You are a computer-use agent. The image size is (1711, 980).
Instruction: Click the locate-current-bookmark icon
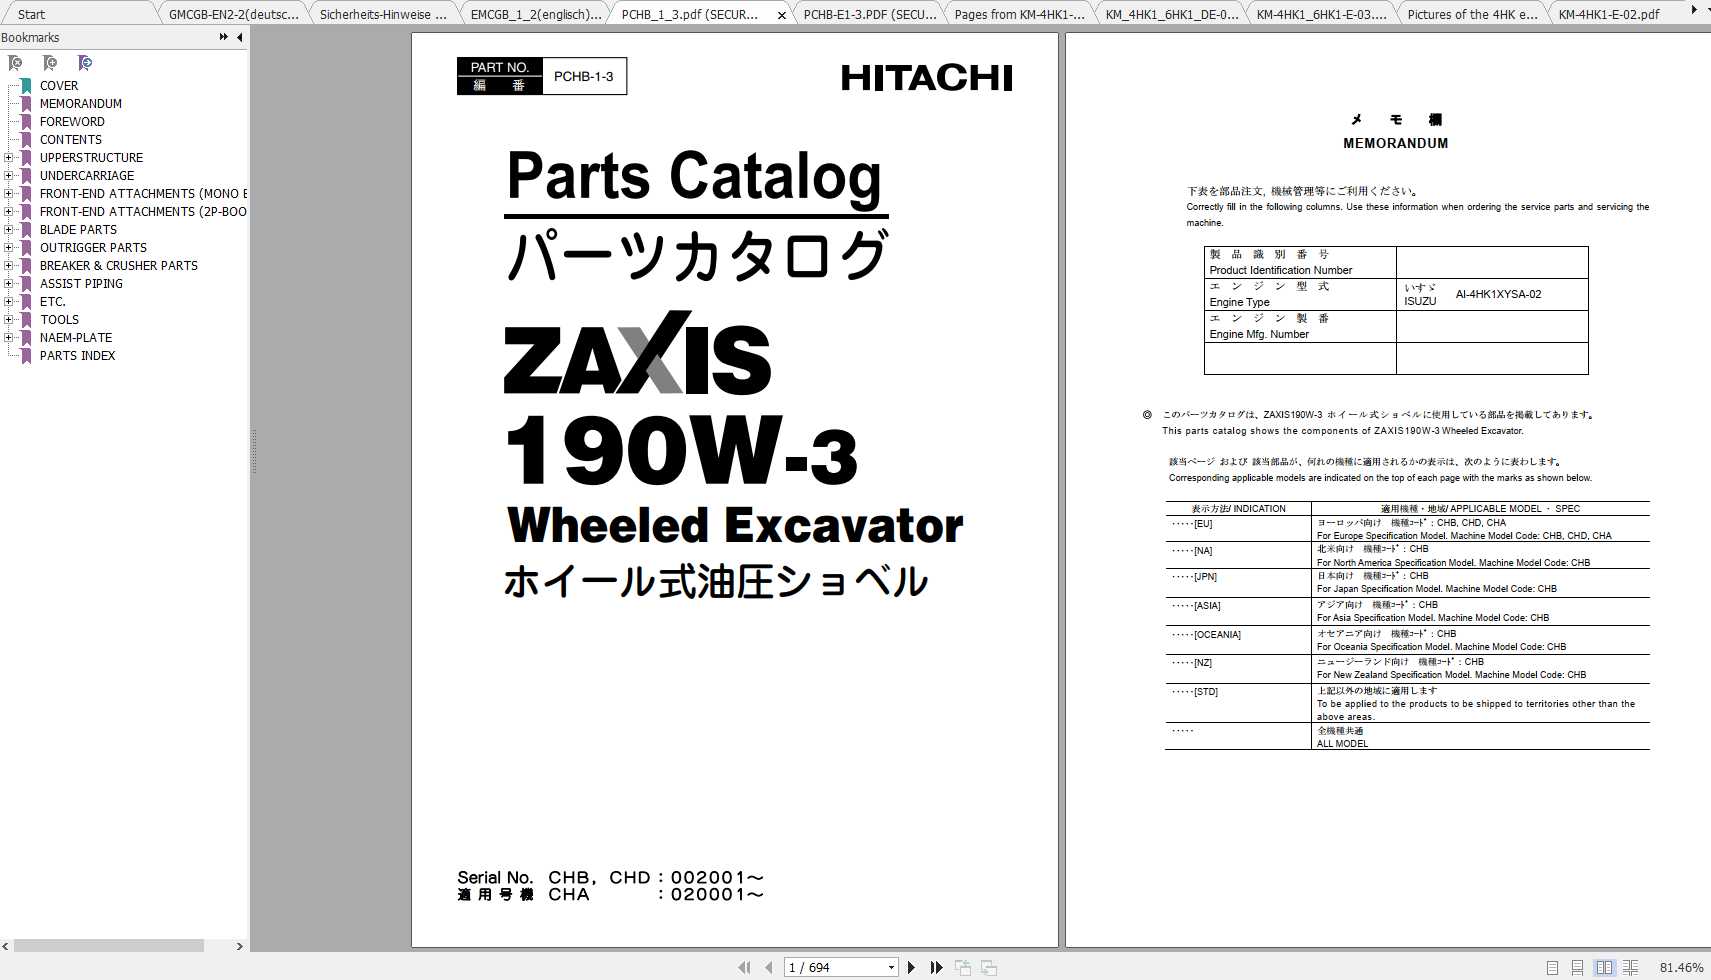tap(85, 63)
